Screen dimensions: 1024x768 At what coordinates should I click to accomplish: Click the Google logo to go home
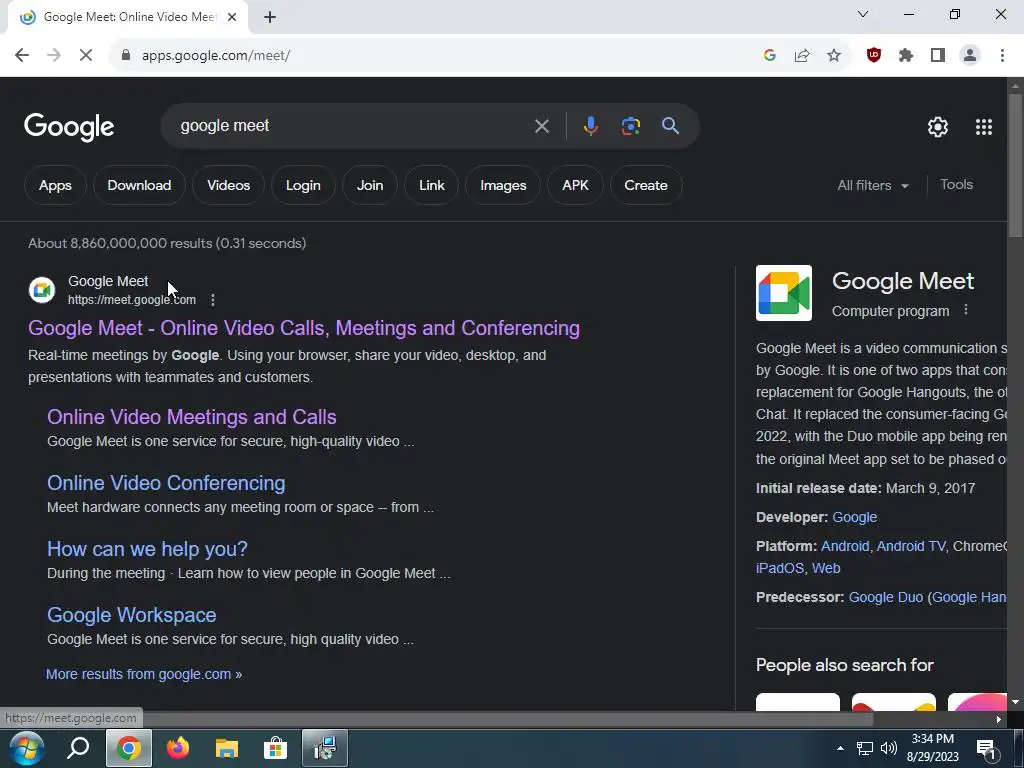click(x=69, y=127)
